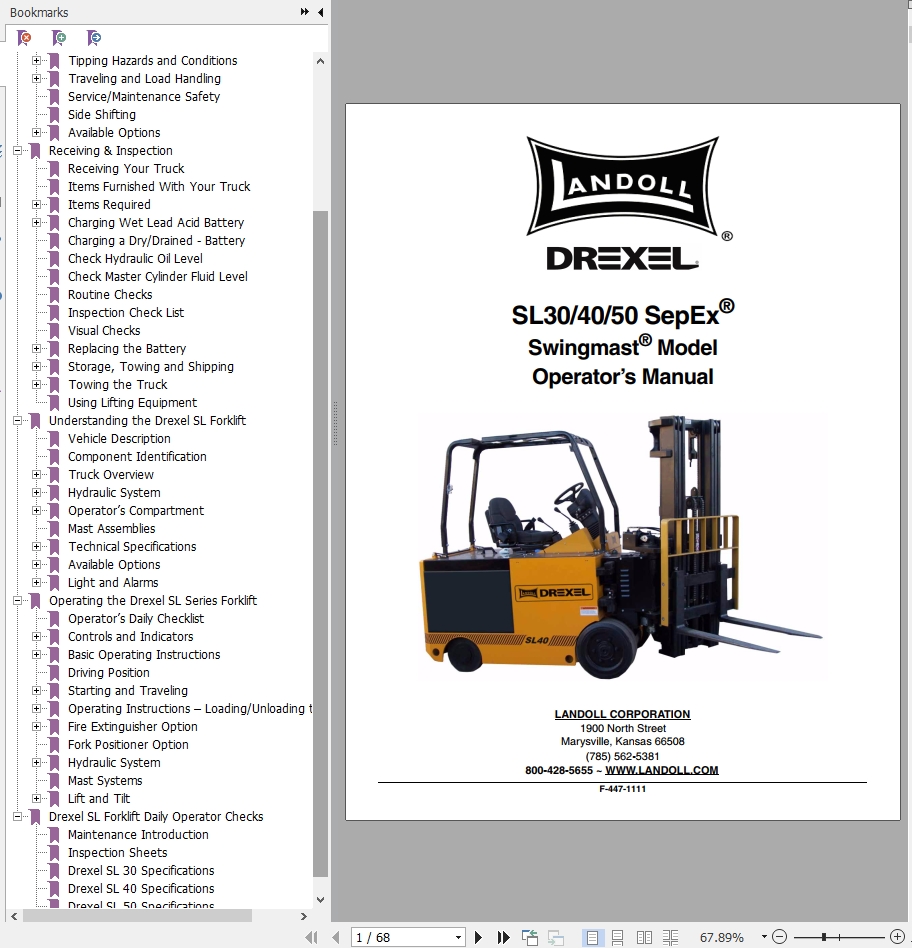Image resolution: width=912 pixels, height=948 pixels.
Task: Open Check Master Cylinder Fluid Level bookmark
Action: [158, 277]
